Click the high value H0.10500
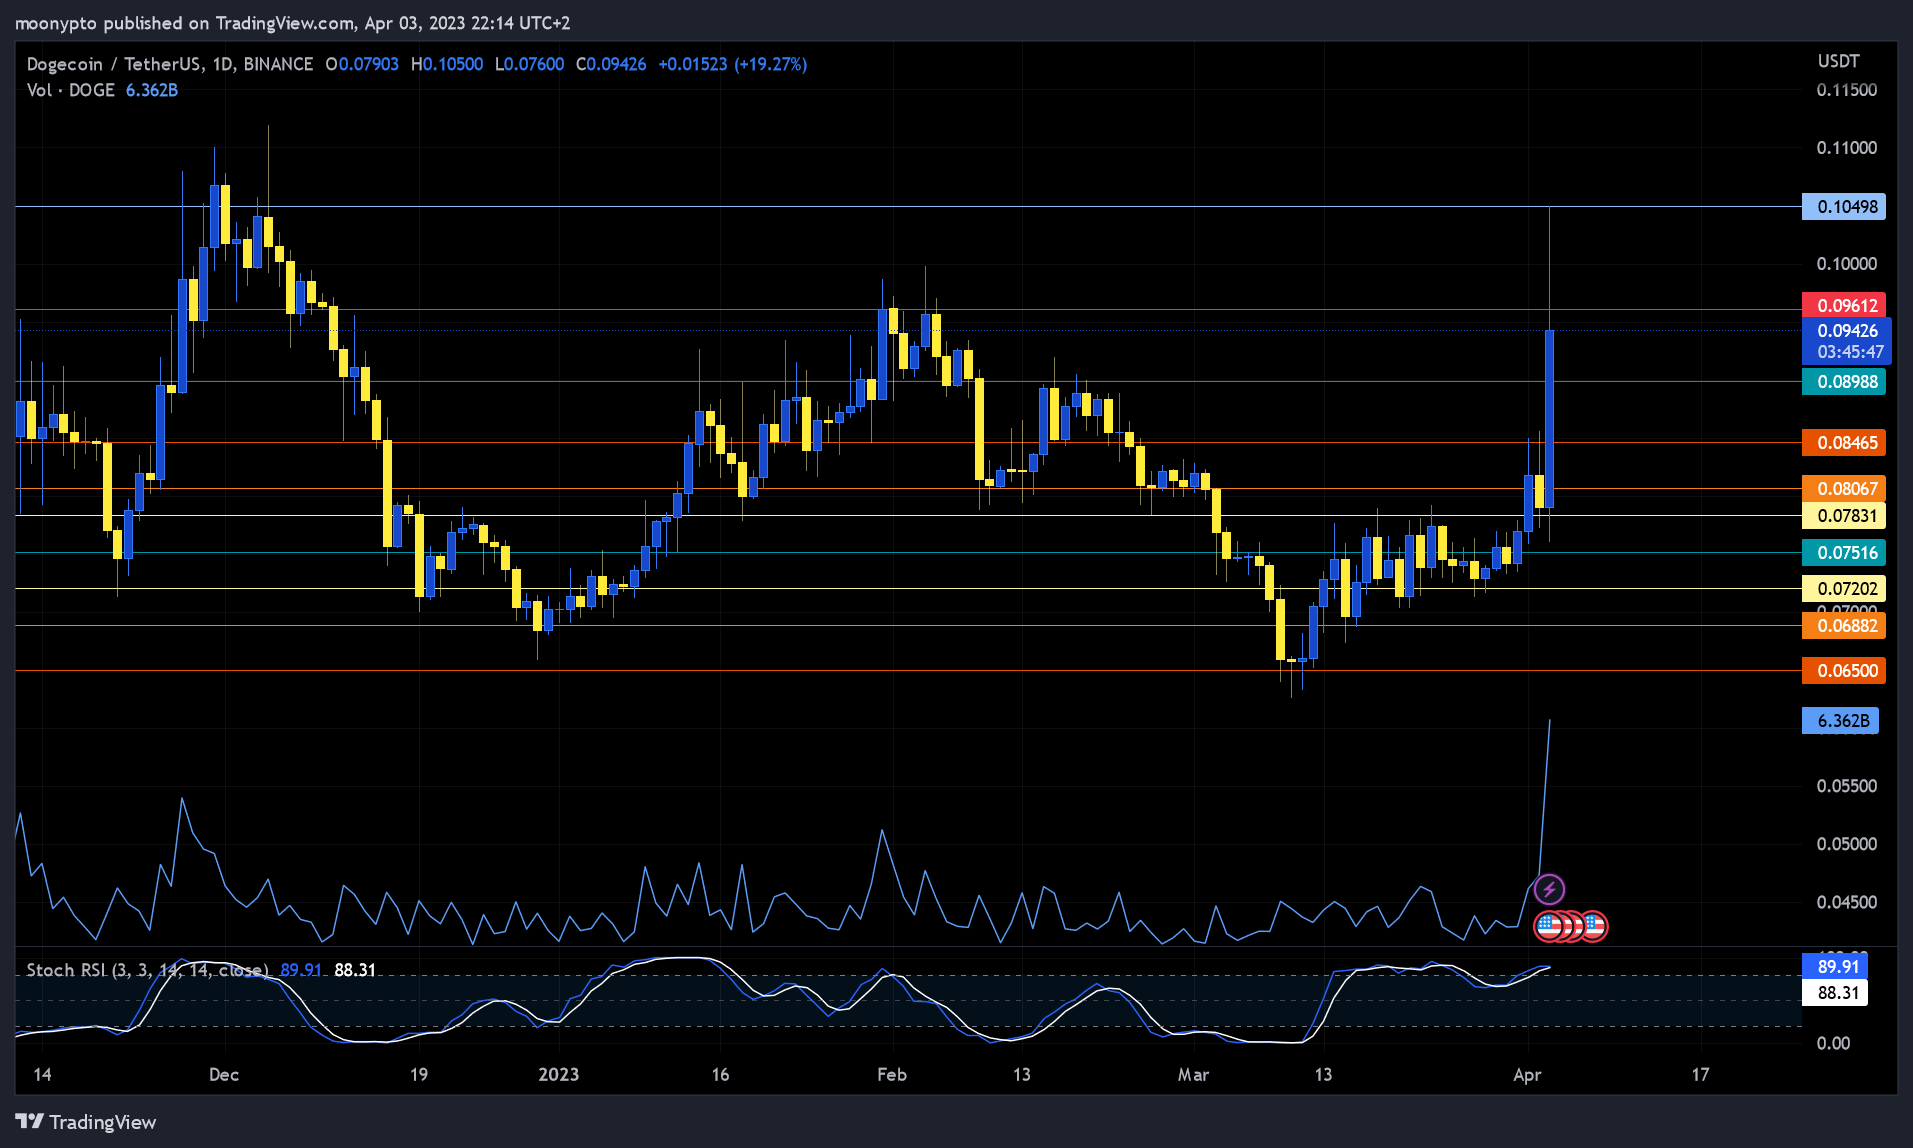The image size is (1913, 1148). pyautogui.click(x=447, y=64)
